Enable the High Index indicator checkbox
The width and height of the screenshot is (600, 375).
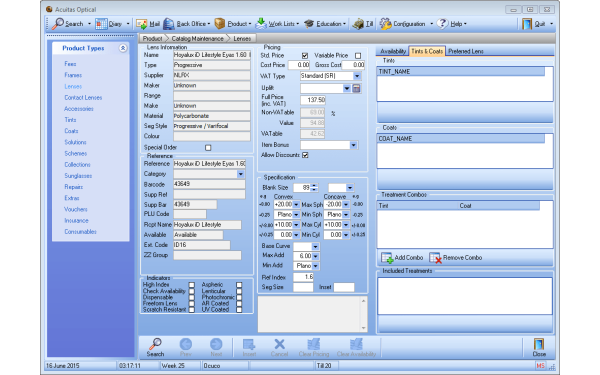point(192,285)
